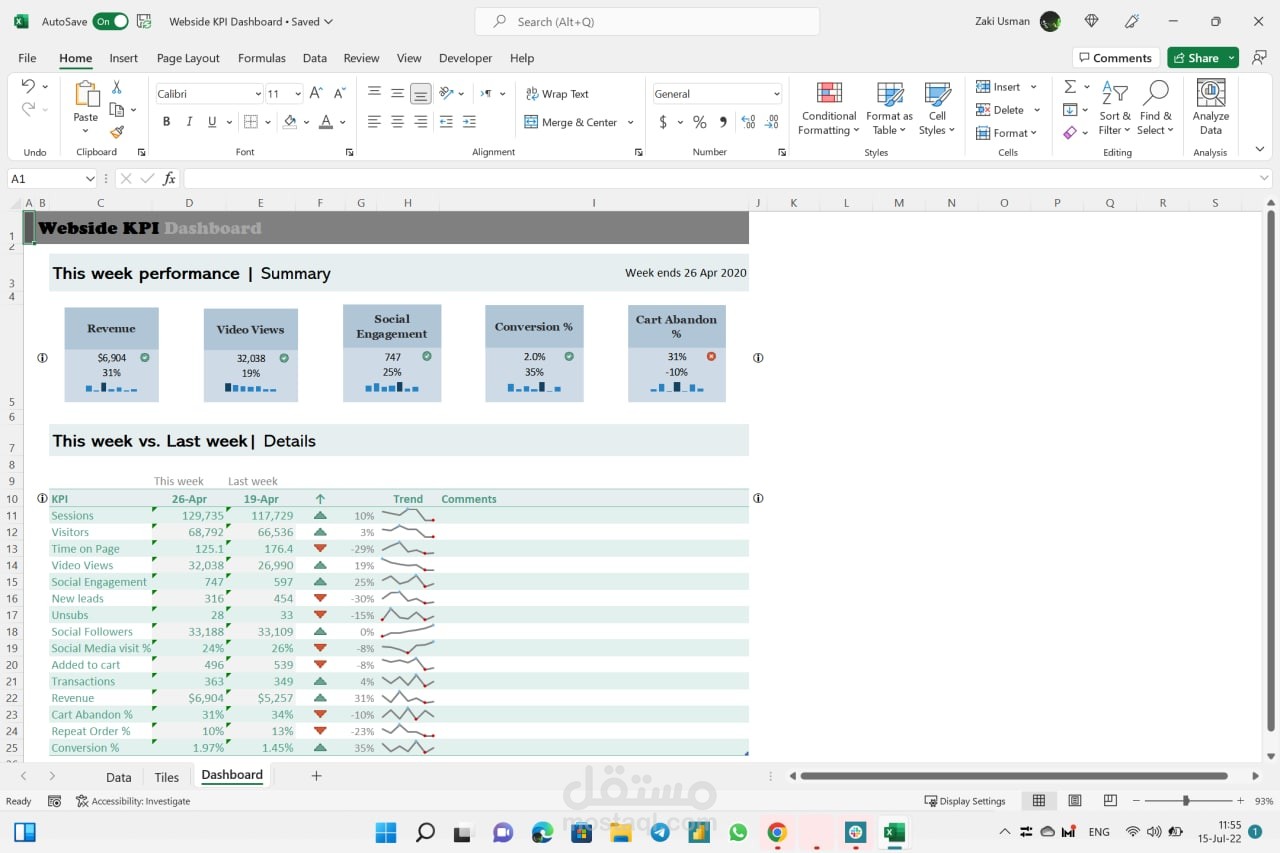Click the Copy icon

coord(117,109)
